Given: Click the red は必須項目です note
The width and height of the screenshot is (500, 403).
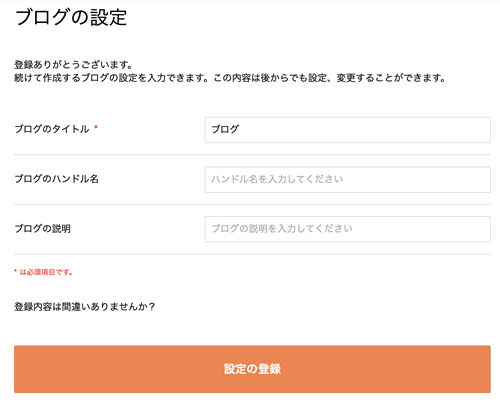Looking at the screenshot, I should click(x=46, y=272).
